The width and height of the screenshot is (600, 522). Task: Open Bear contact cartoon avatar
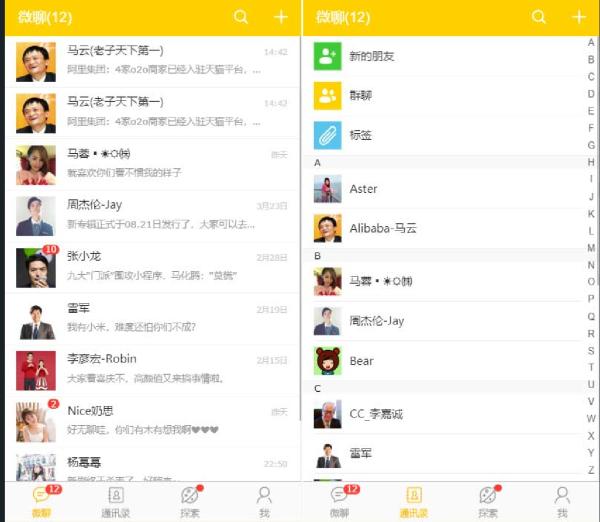coord(328,361)
